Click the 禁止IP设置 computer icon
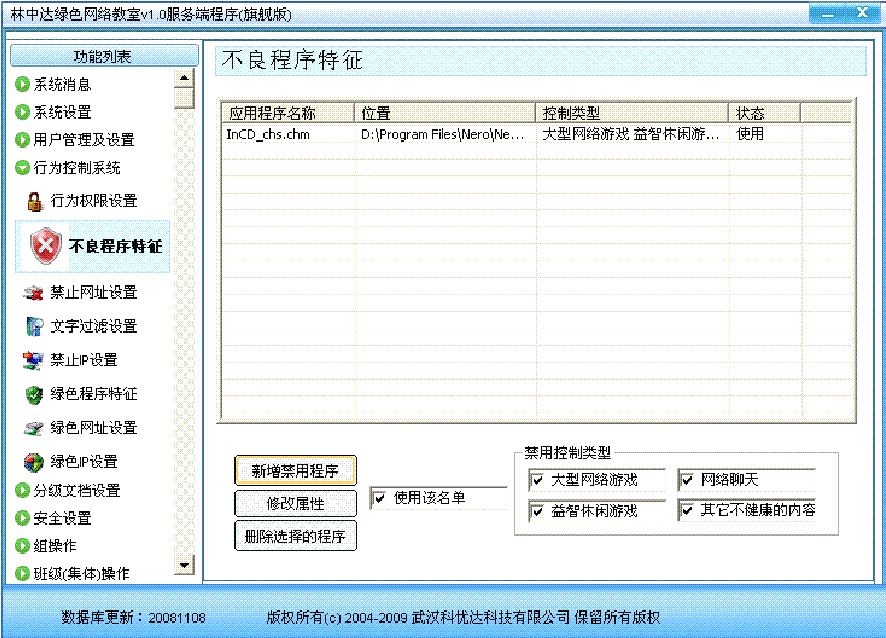 point(35,360)
